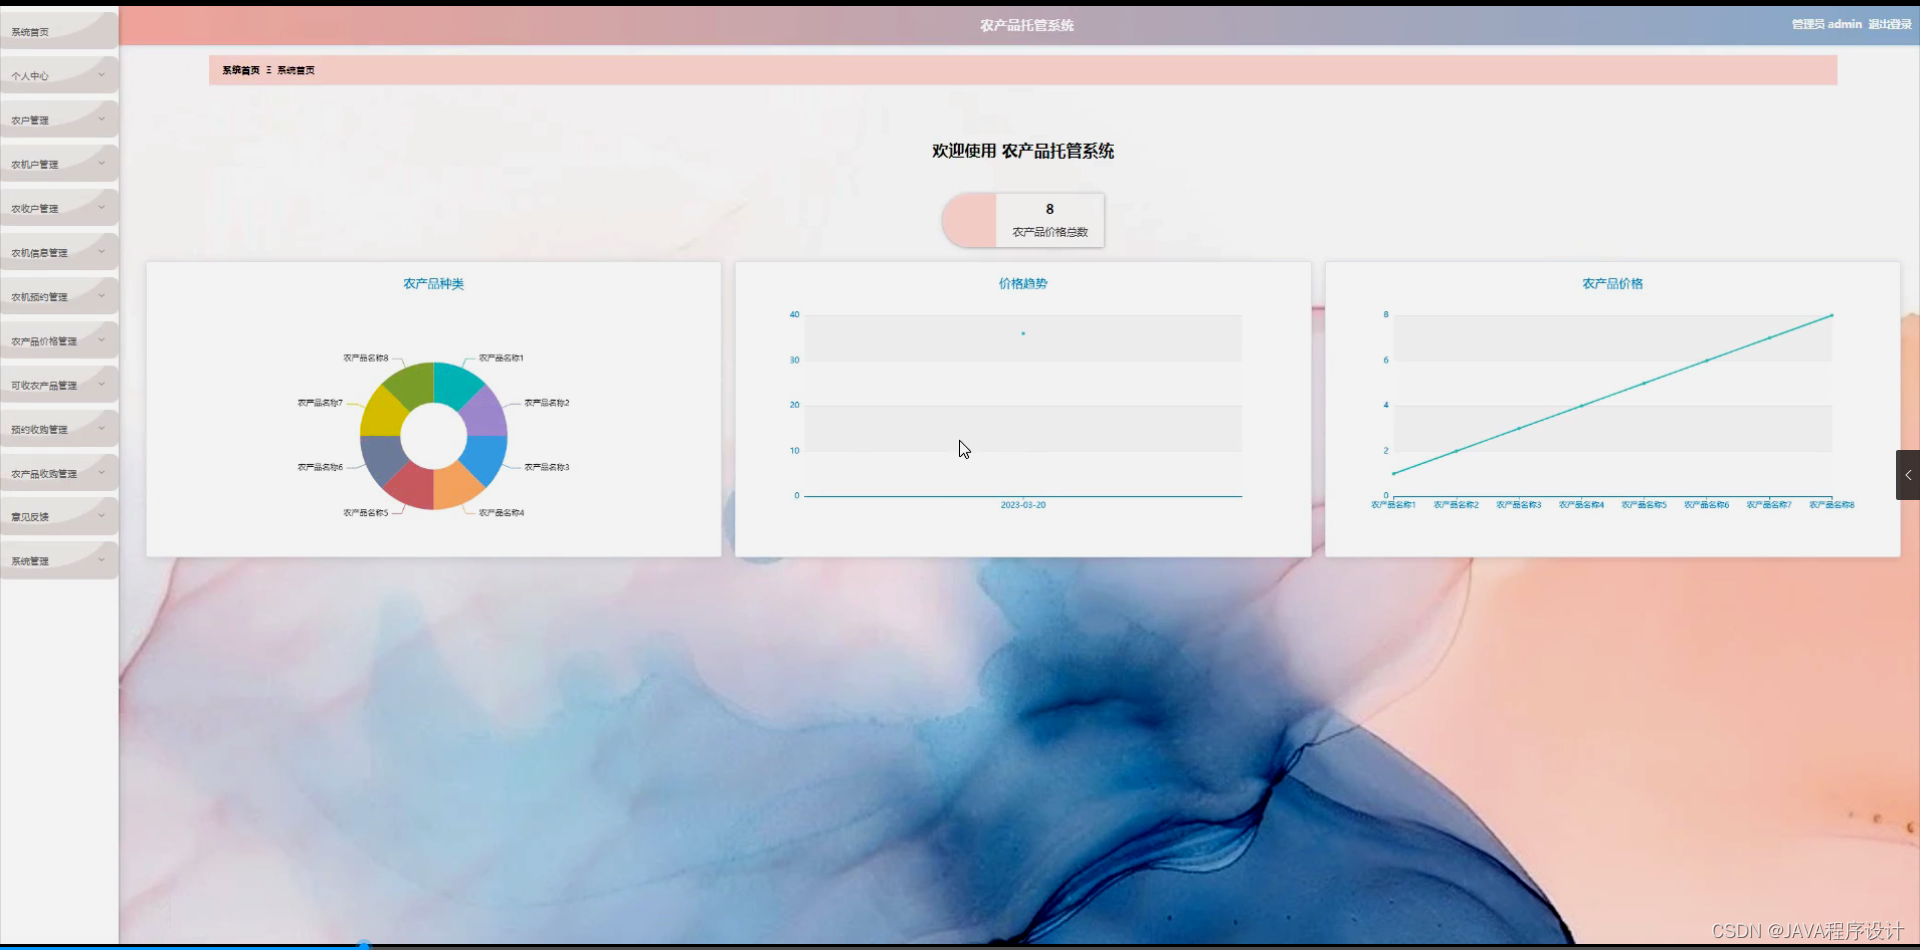The width and height of the screenshot is (1920, 950).
Task: Click the 退出登录 logout link
Action: click(1890, 24)
